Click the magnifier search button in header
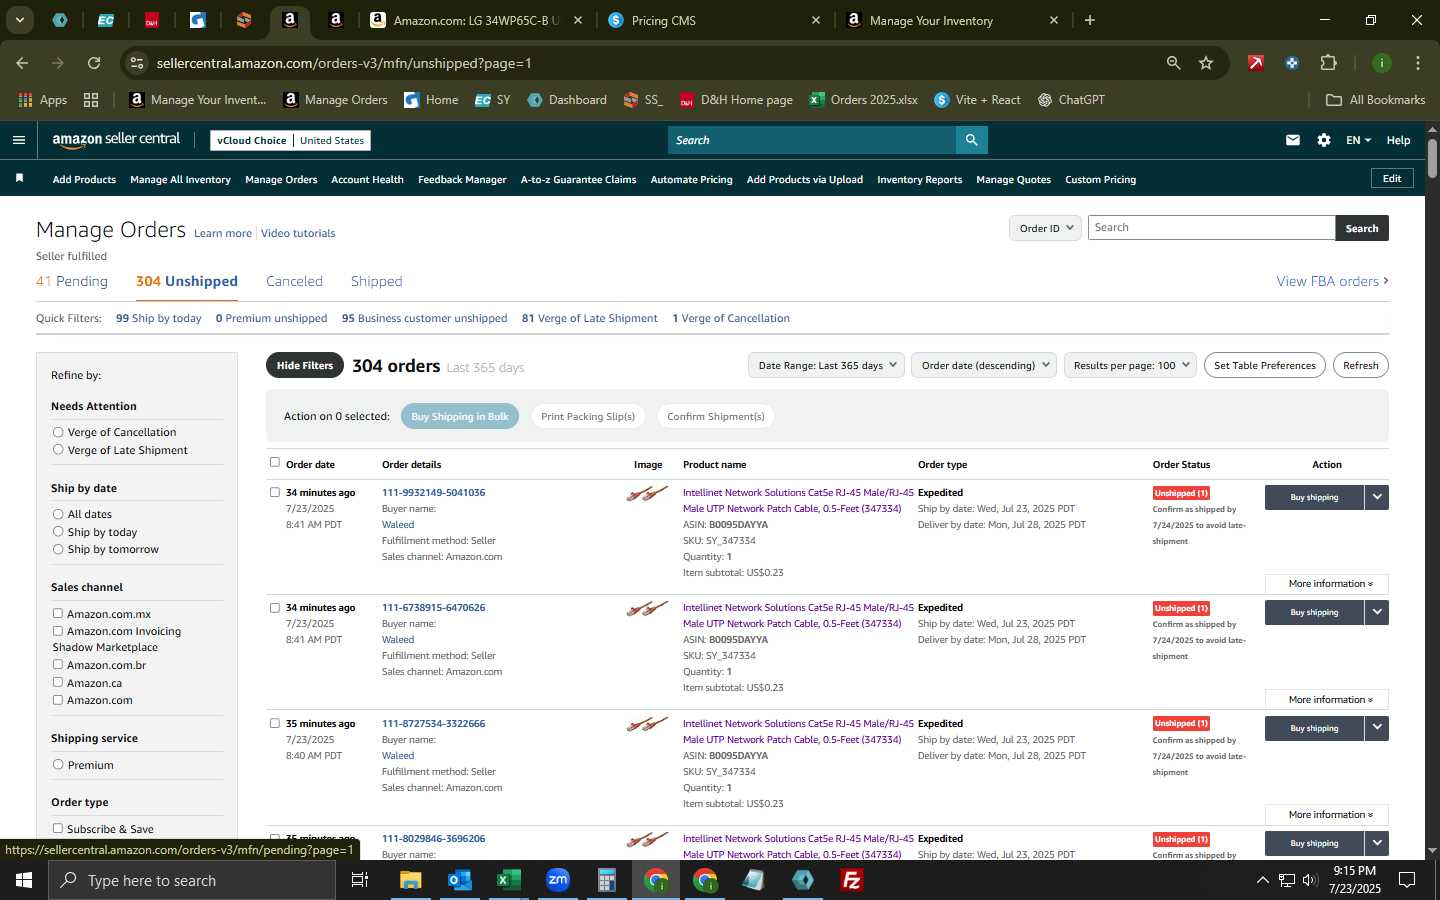 coord(971,140)
